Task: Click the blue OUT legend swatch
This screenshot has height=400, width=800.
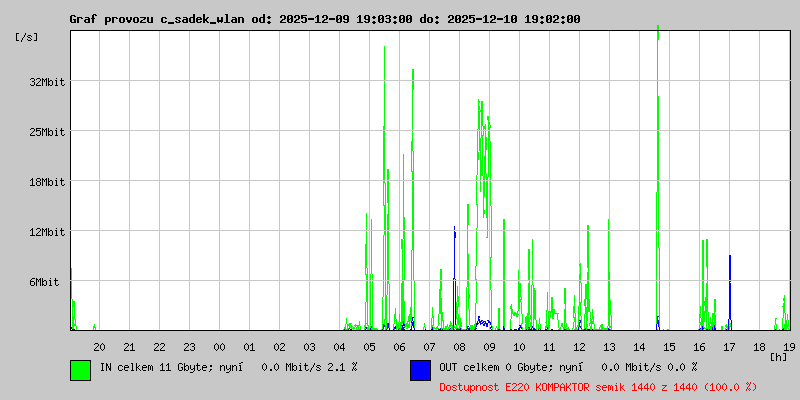Action: (420, 370)
